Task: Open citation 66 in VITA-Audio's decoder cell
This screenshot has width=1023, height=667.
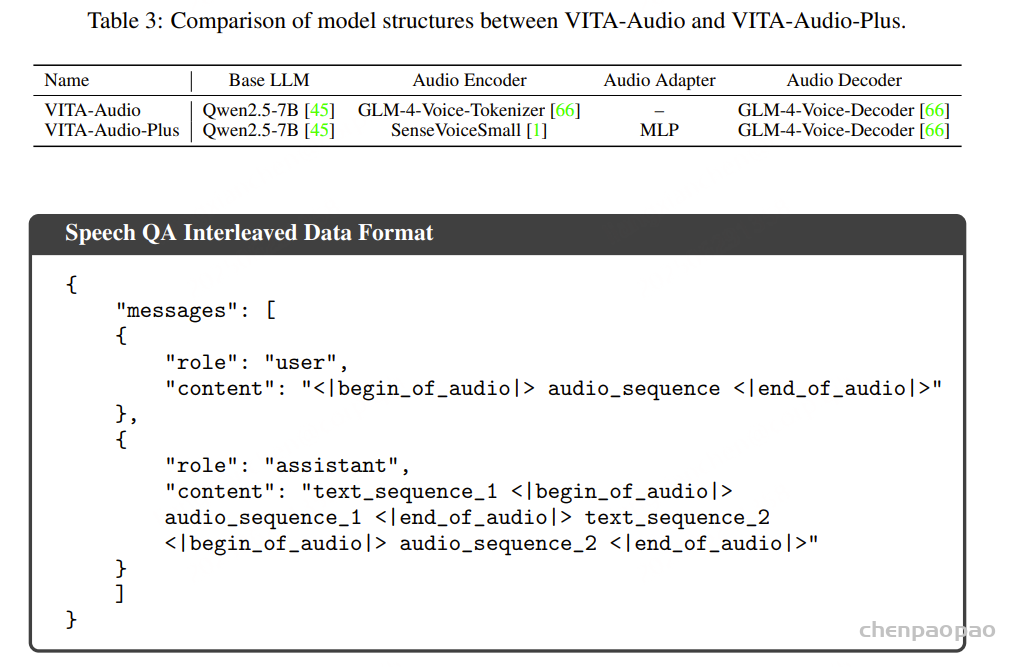Action: click(x=934, y=110)
